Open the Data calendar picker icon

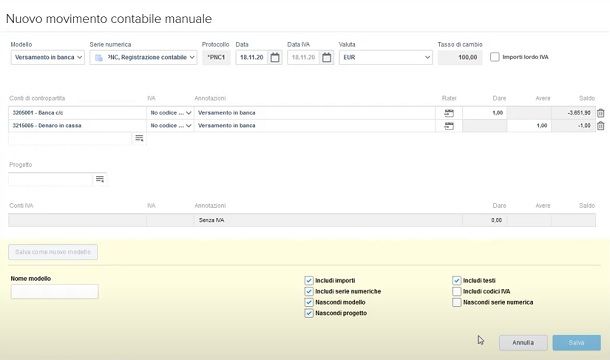(275, 58)
